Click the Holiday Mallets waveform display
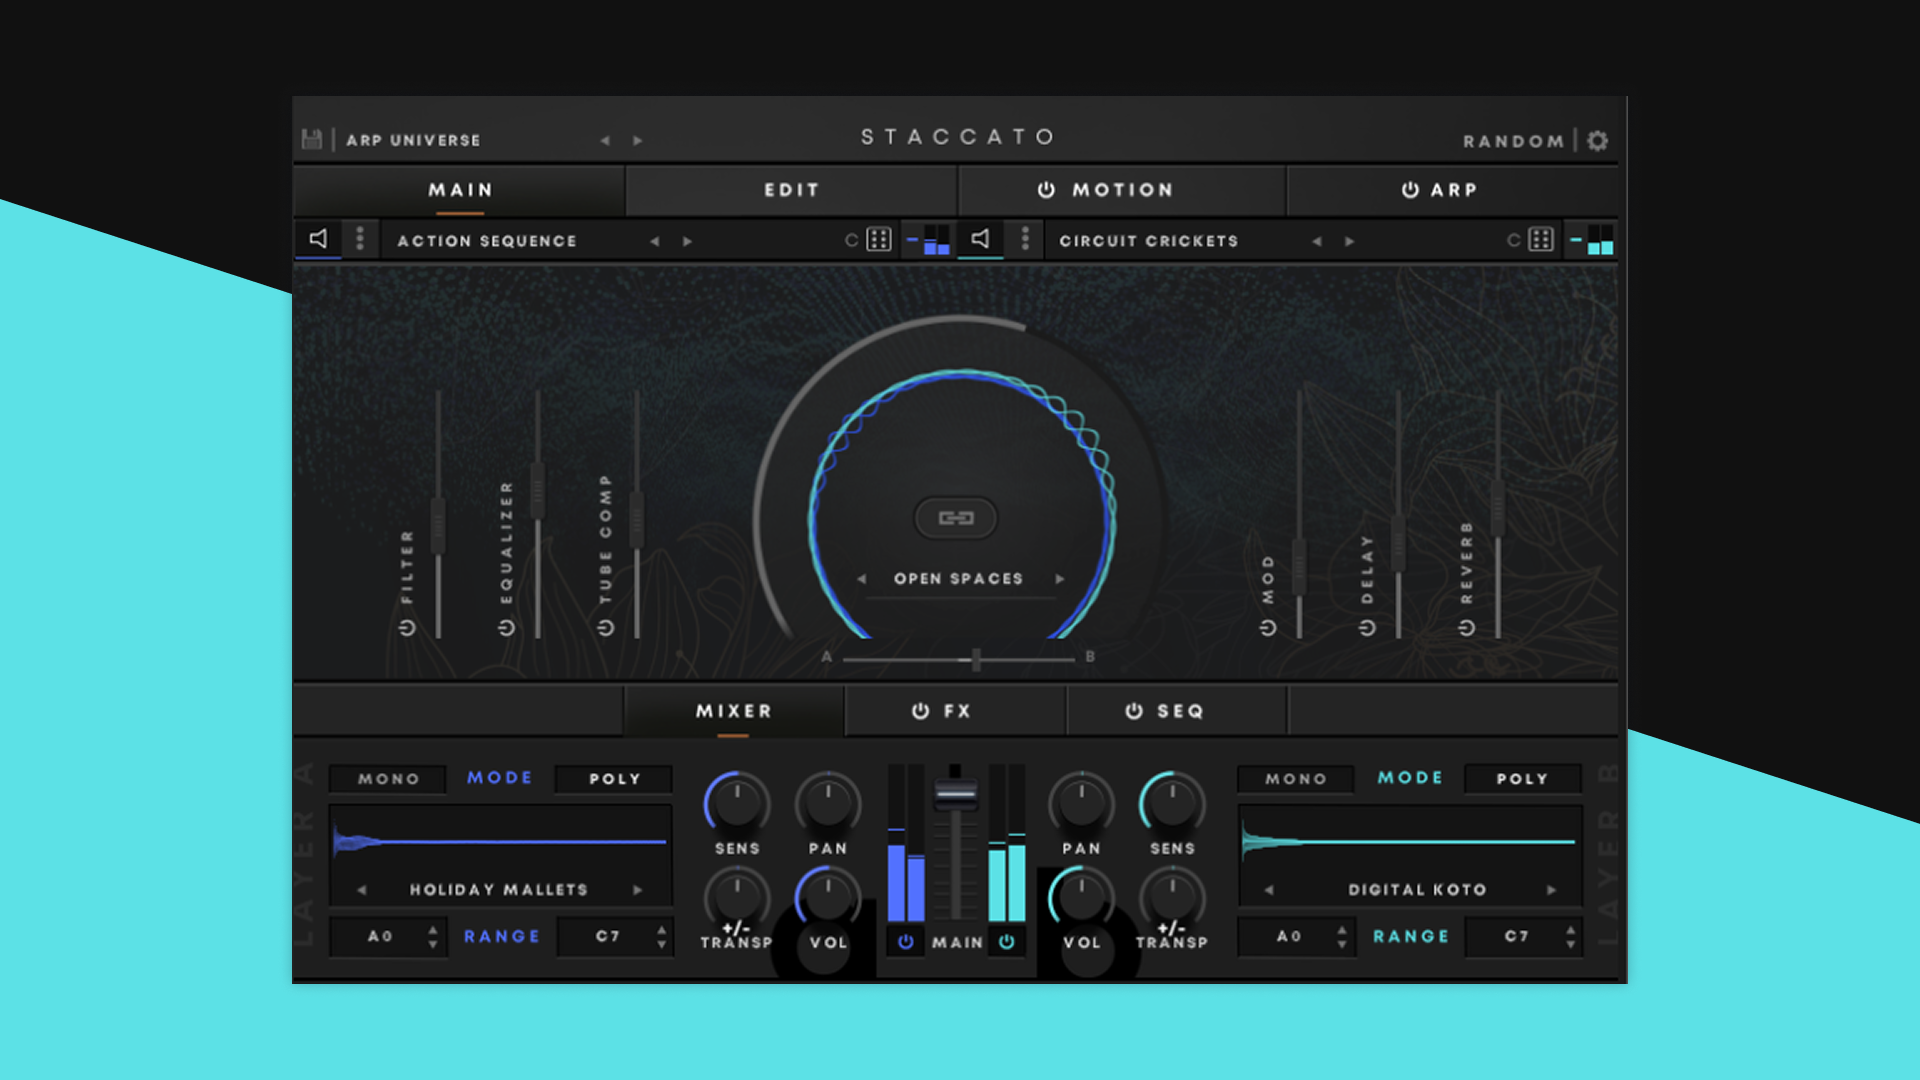The height and width of the screenshot is (1080, 1920). tap(500, 843)
